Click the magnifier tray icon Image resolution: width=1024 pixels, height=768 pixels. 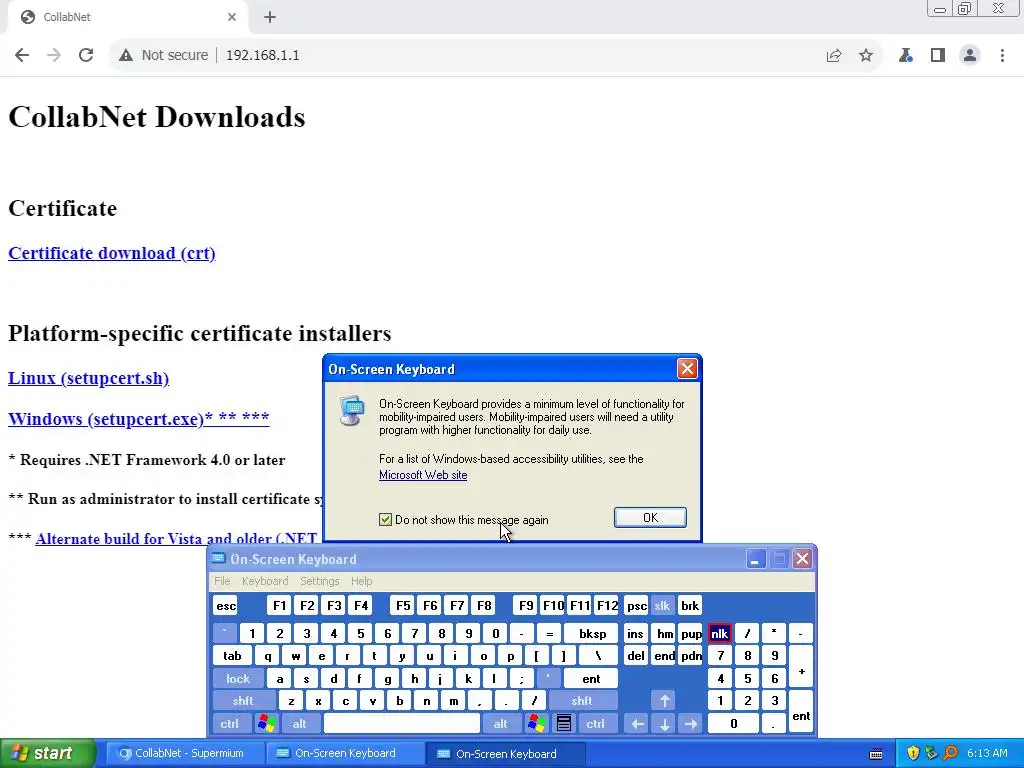(x=950, y=754)
